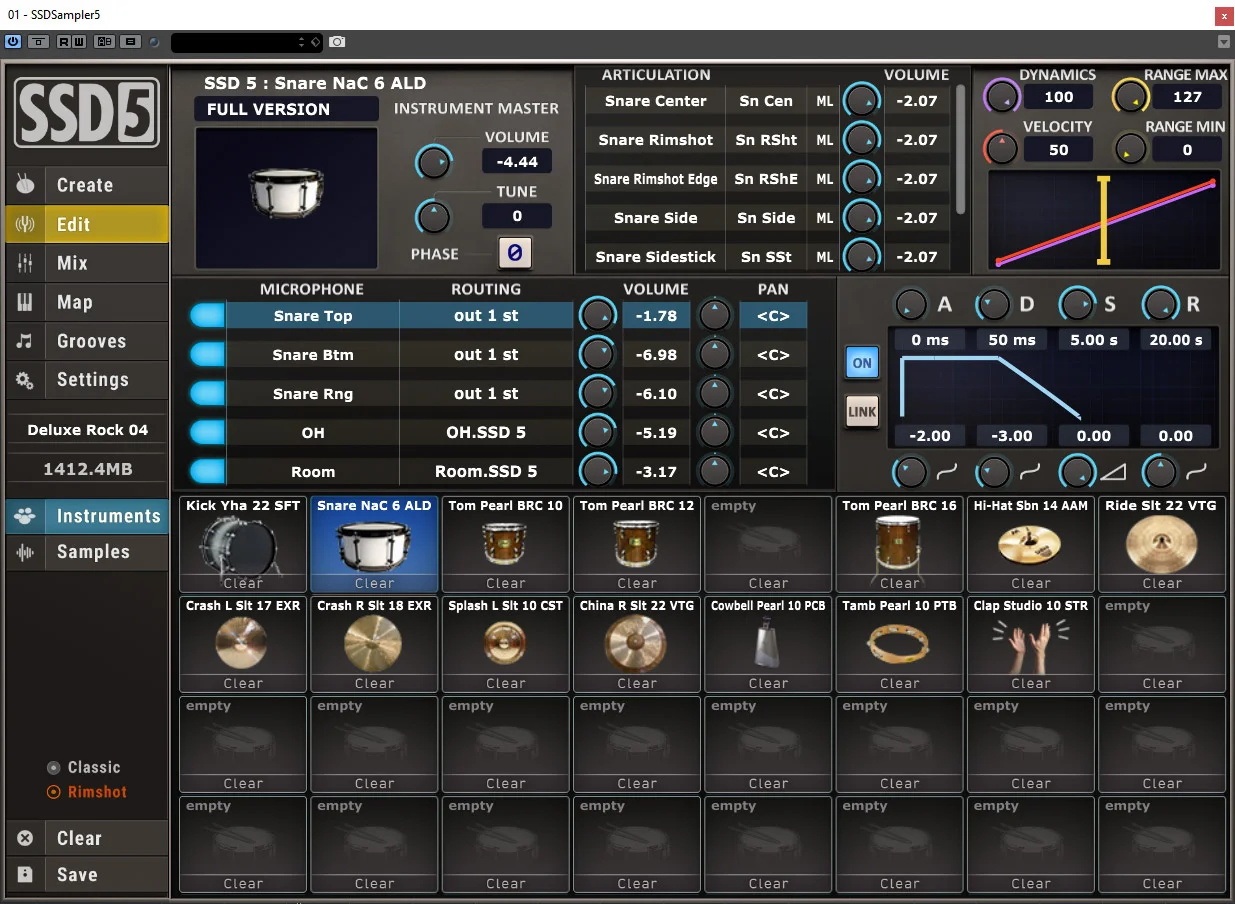Select the Classic radio option
The image size is (1235, 904).
point(84,767)
